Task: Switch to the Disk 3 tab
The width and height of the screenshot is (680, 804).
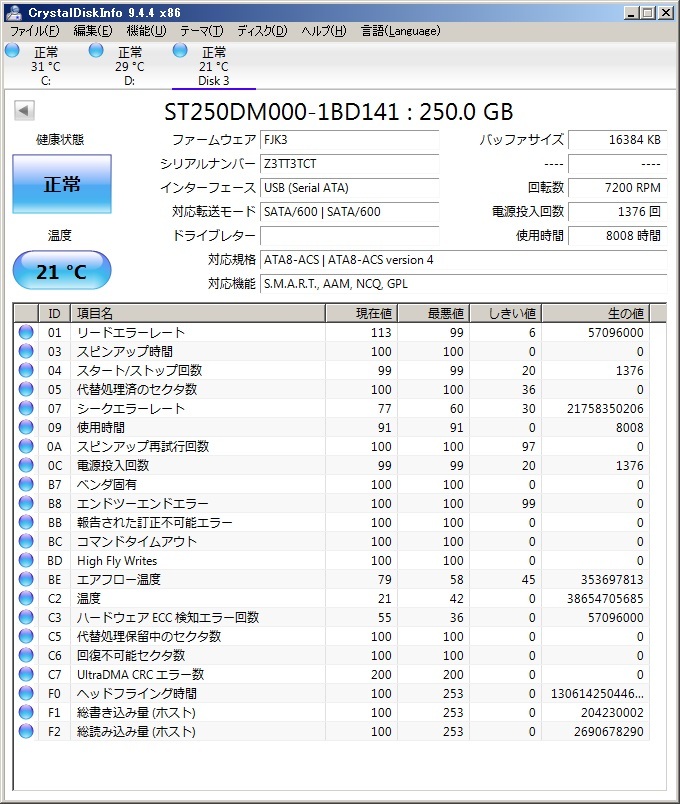Action: click(214, 66)
